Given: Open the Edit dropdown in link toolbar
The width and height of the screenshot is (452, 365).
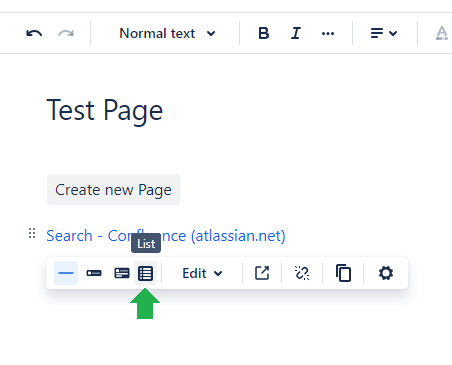Looking at the screenshot, I should 202,273.
